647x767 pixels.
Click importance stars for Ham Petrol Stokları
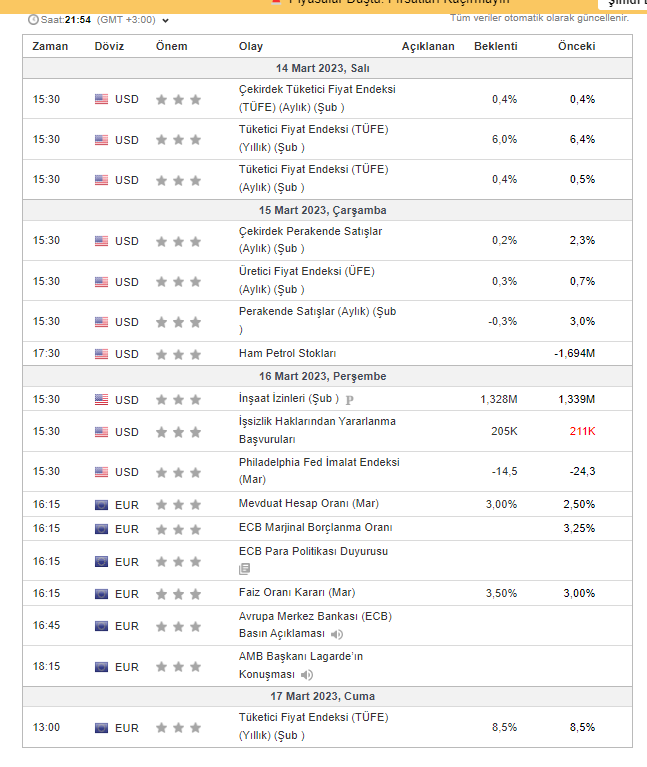pos(179,354)
